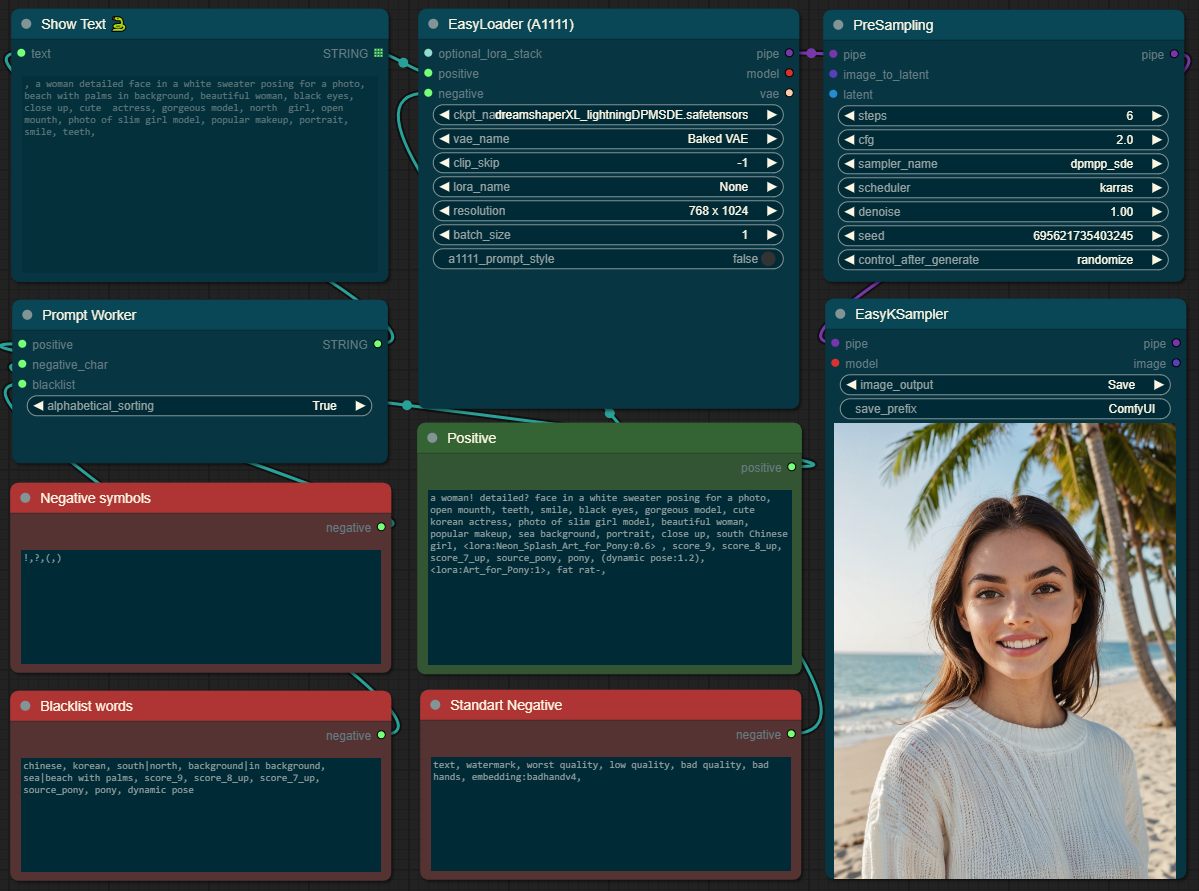Open the lora_name None selector
The width and height of the screenshot is (1199, 891).
point(608,187)
